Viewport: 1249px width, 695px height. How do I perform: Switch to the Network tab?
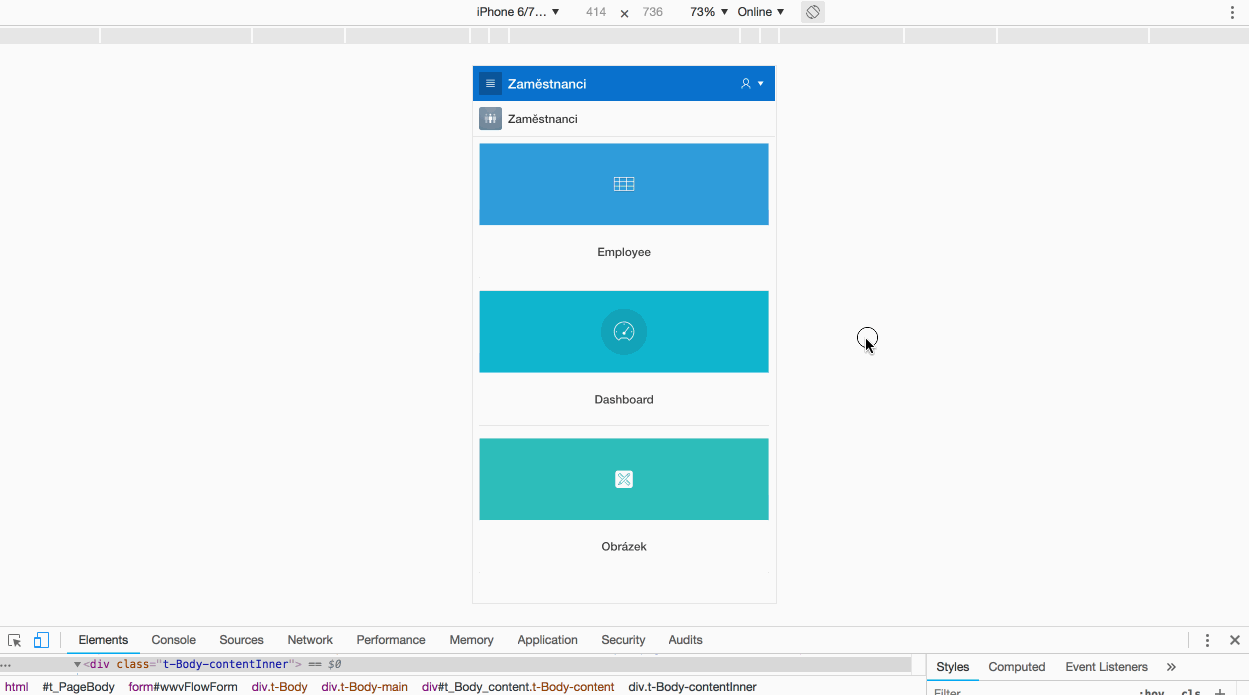(310, 640)
